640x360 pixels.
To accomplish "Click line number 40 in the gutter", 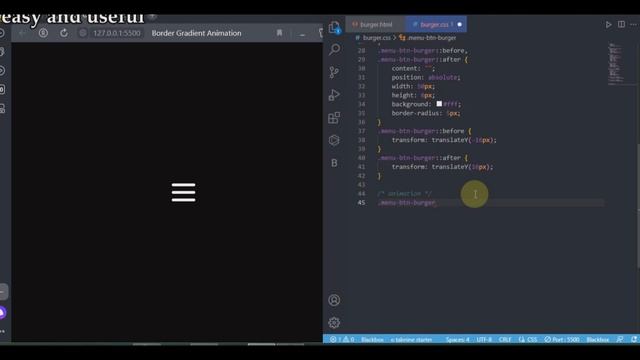I will pyautogui.click(x=361, y=158).
